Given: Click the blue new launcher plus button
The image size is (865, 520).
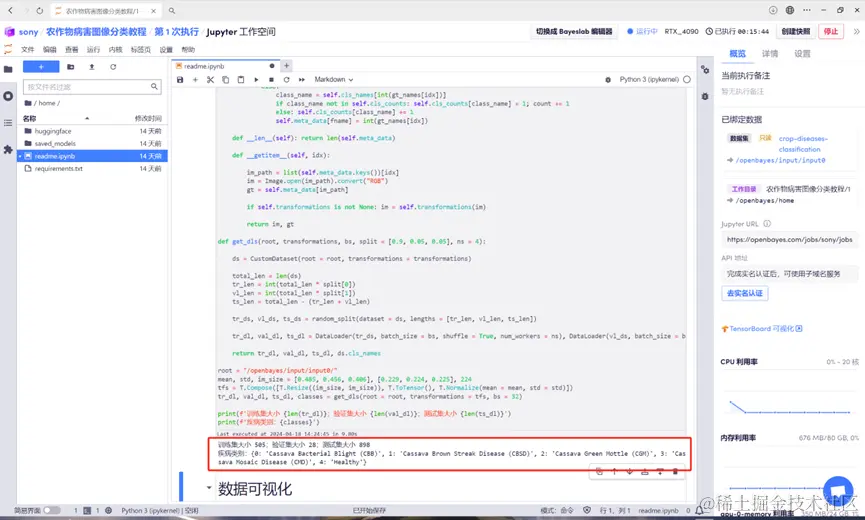Looking at the screenshot, I should click(41, 67).
